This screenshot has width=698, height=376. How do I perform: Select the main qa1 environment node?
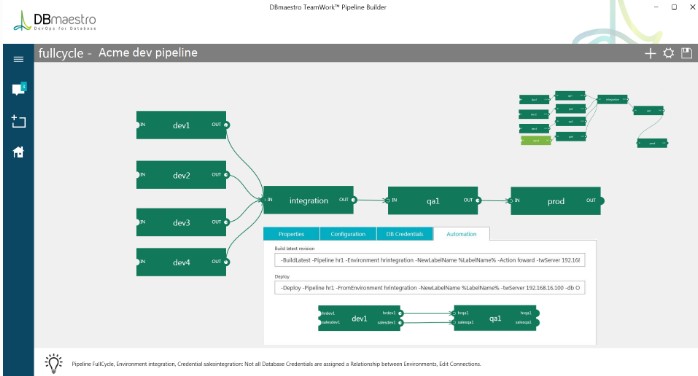(433, 201)
